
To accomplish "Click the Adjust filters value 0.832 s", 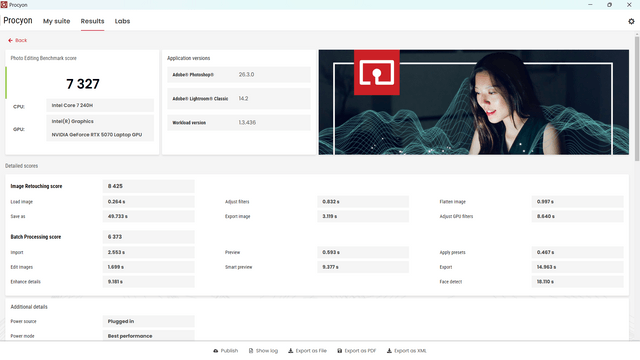I will point(363,202).
